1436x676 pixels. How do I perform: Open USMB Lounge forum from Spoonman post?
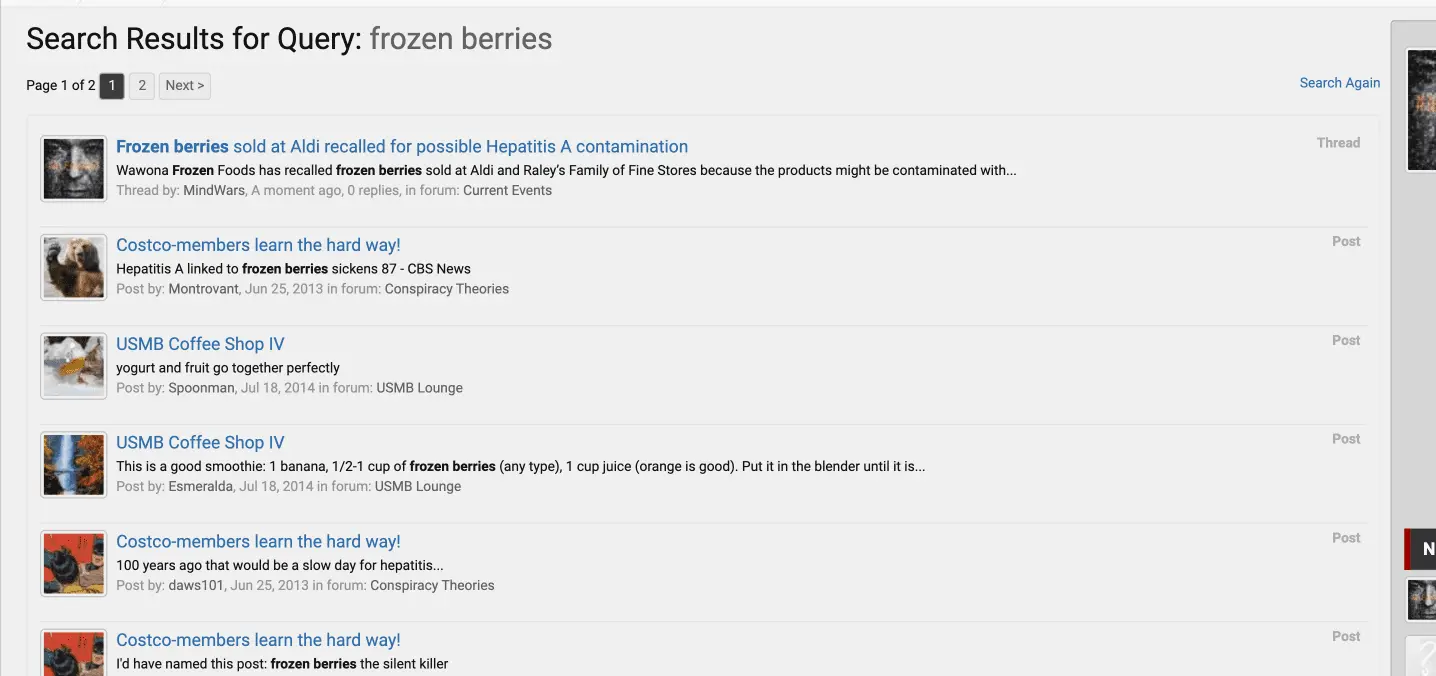pyautogui.click(x=419, y=388)
